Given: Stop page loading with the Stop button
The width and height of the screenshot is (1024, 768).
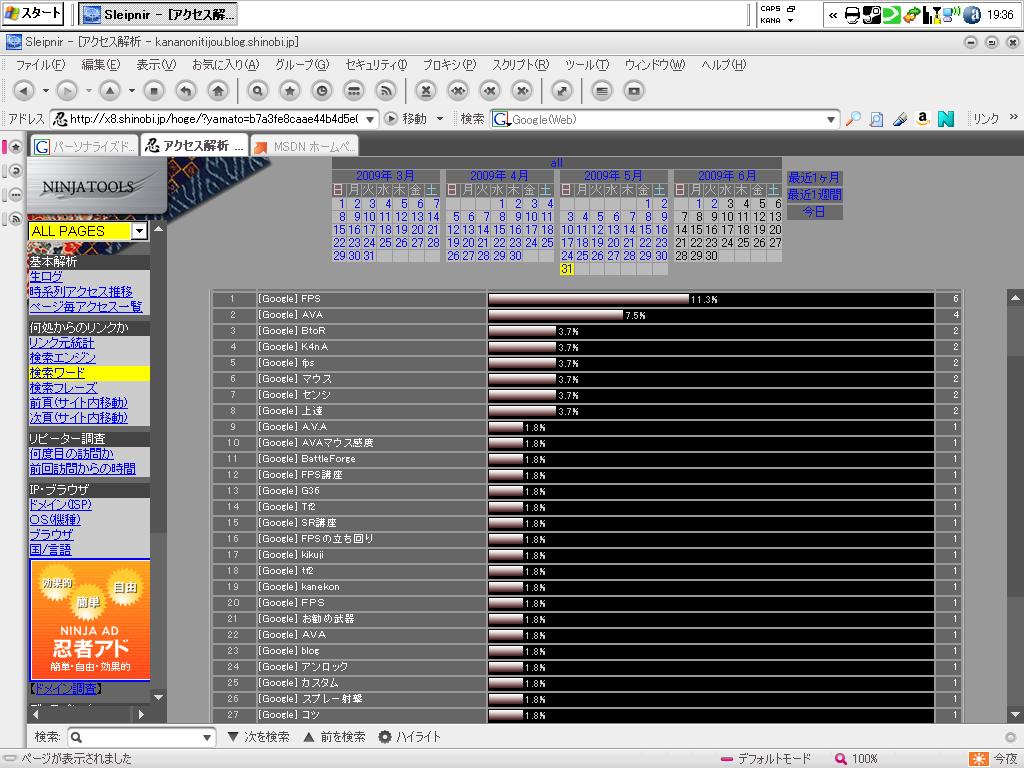Looking at the screenshot, I should tap(154, 91).
